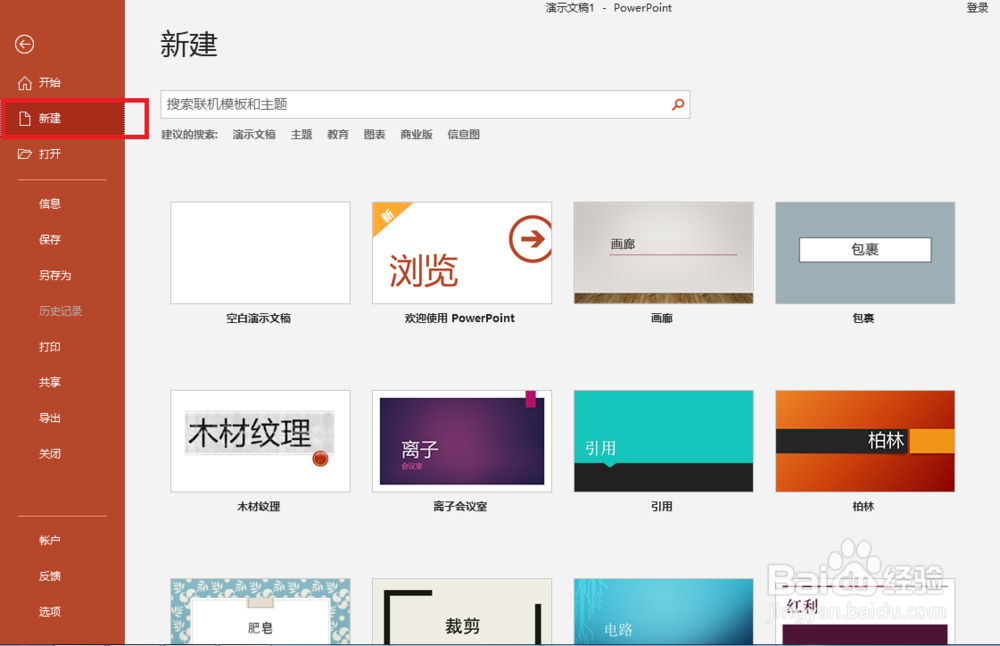Screen dimensions: 1000x646
Task: Click suggested search 商业版
Action: click(416, 135)
